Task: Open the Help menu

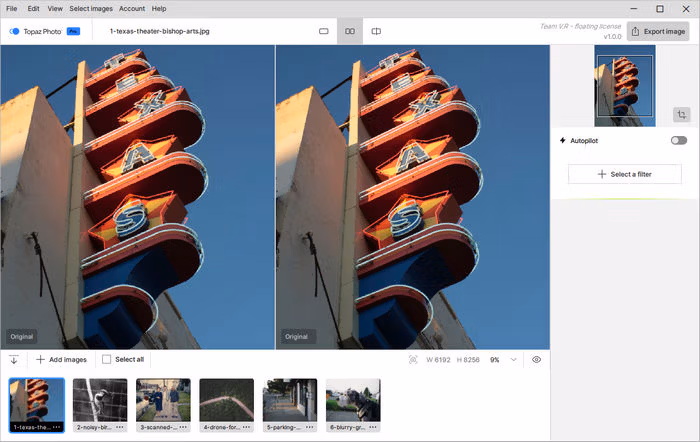Action: coord(159,8)
